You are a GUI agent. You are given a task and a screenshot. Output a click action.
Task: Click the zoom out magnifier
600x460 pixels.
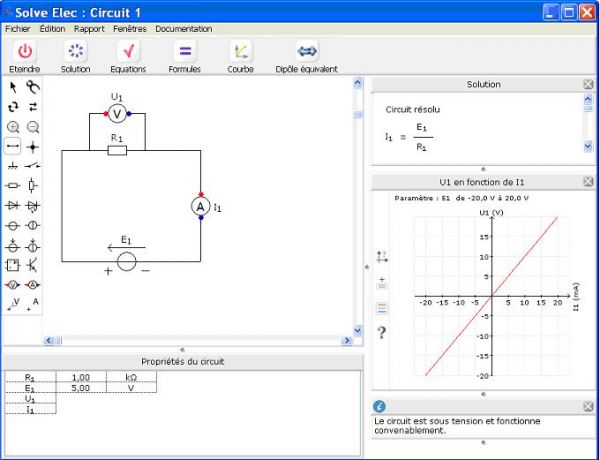(33, 127)
